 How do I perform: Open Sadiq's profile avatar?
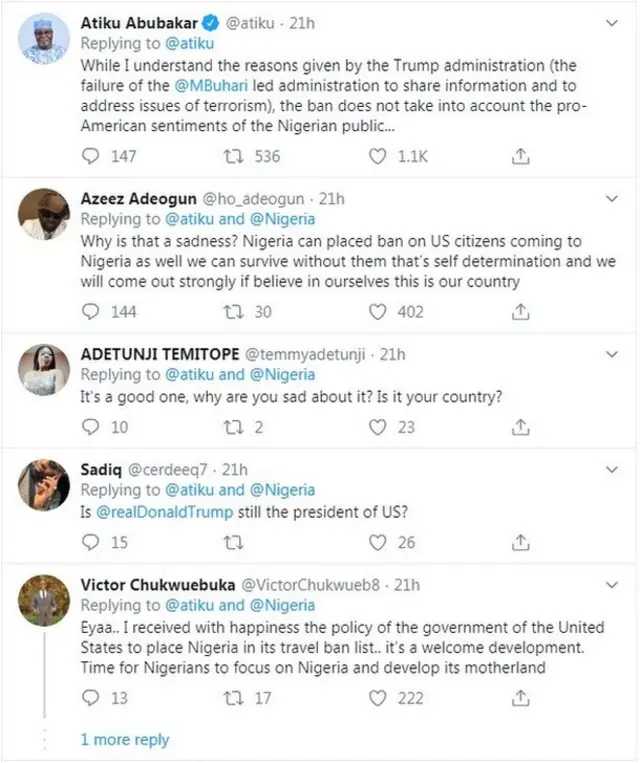tap(44, 486)
